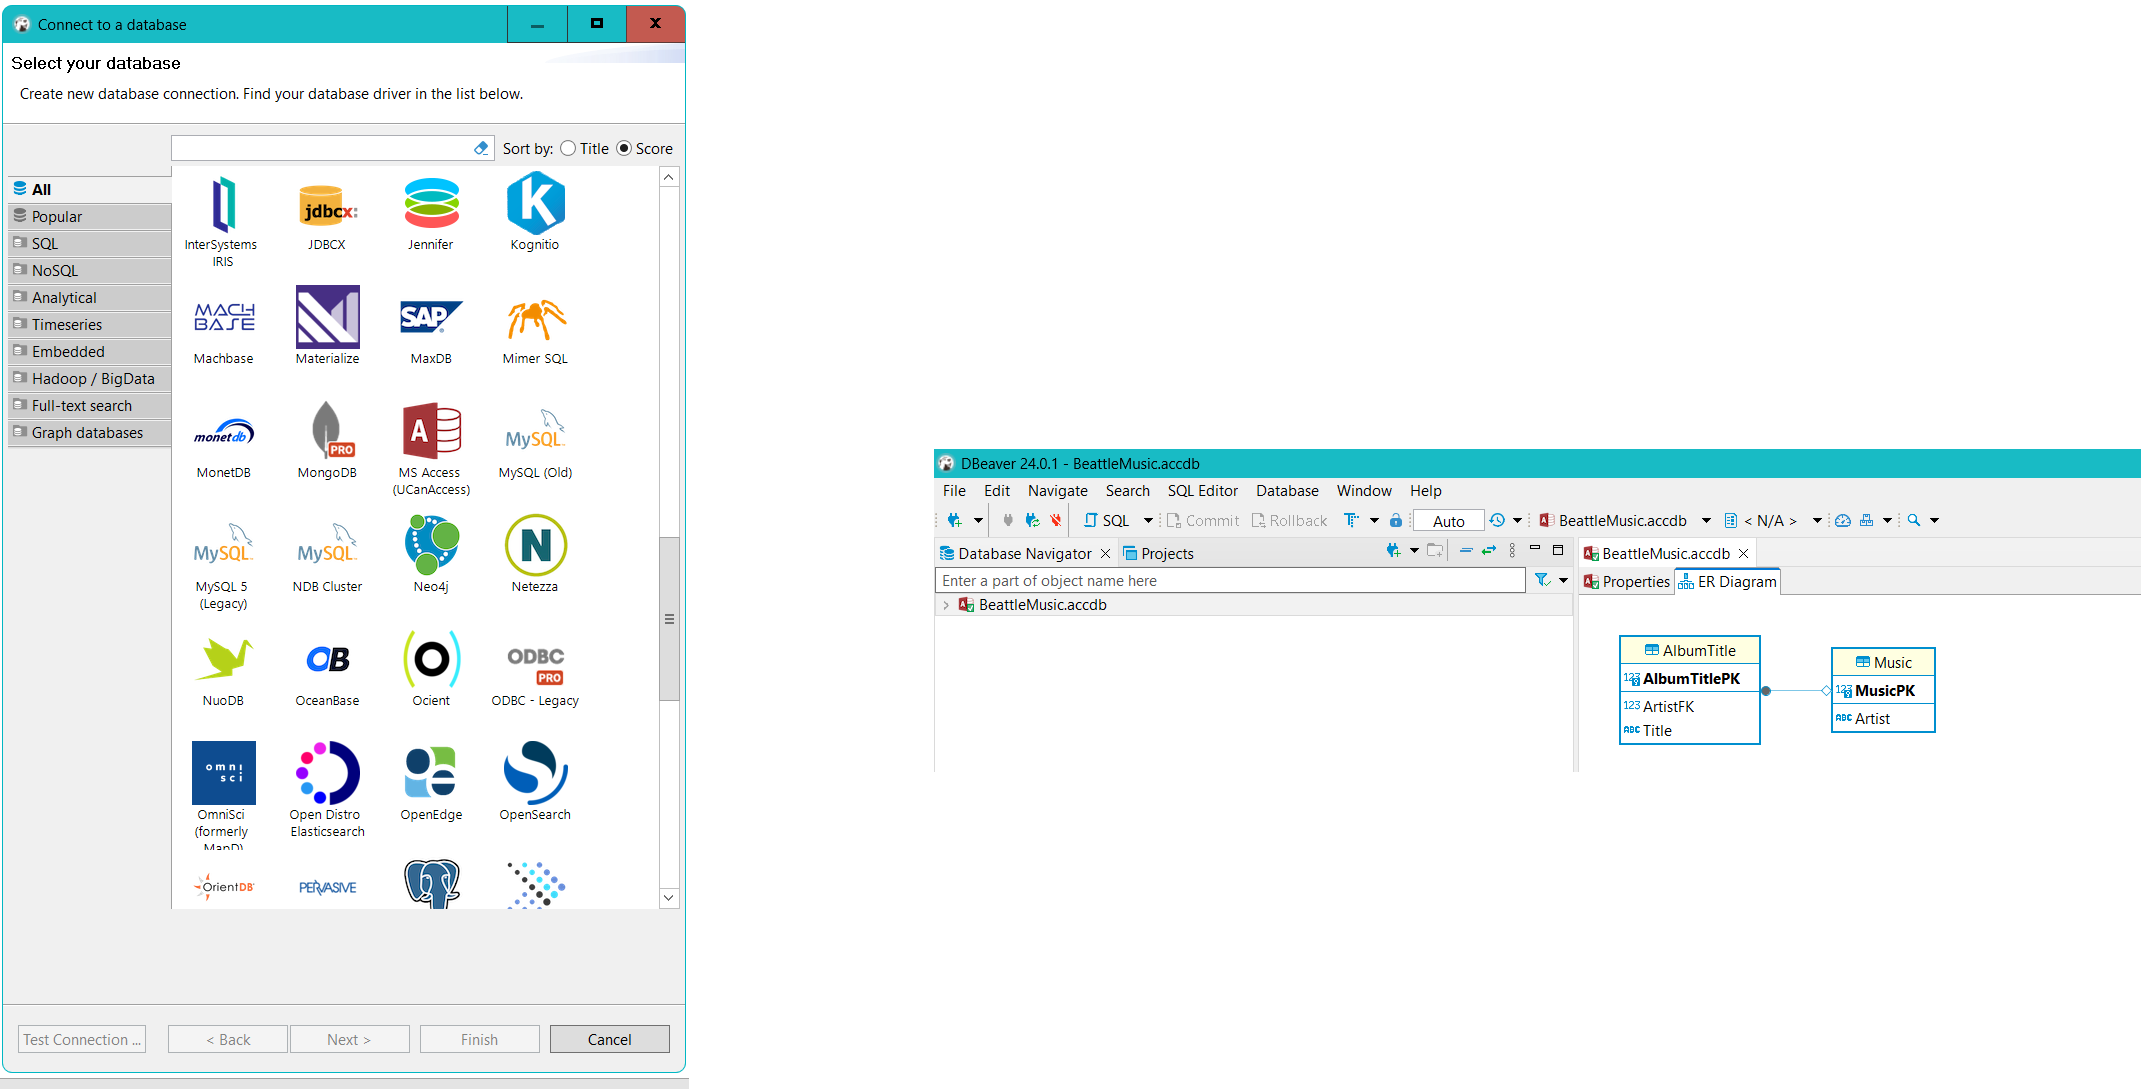2141x1089 pixels.
Task: Click the new connection plug icon in toolbar
Action: [955, 520]
